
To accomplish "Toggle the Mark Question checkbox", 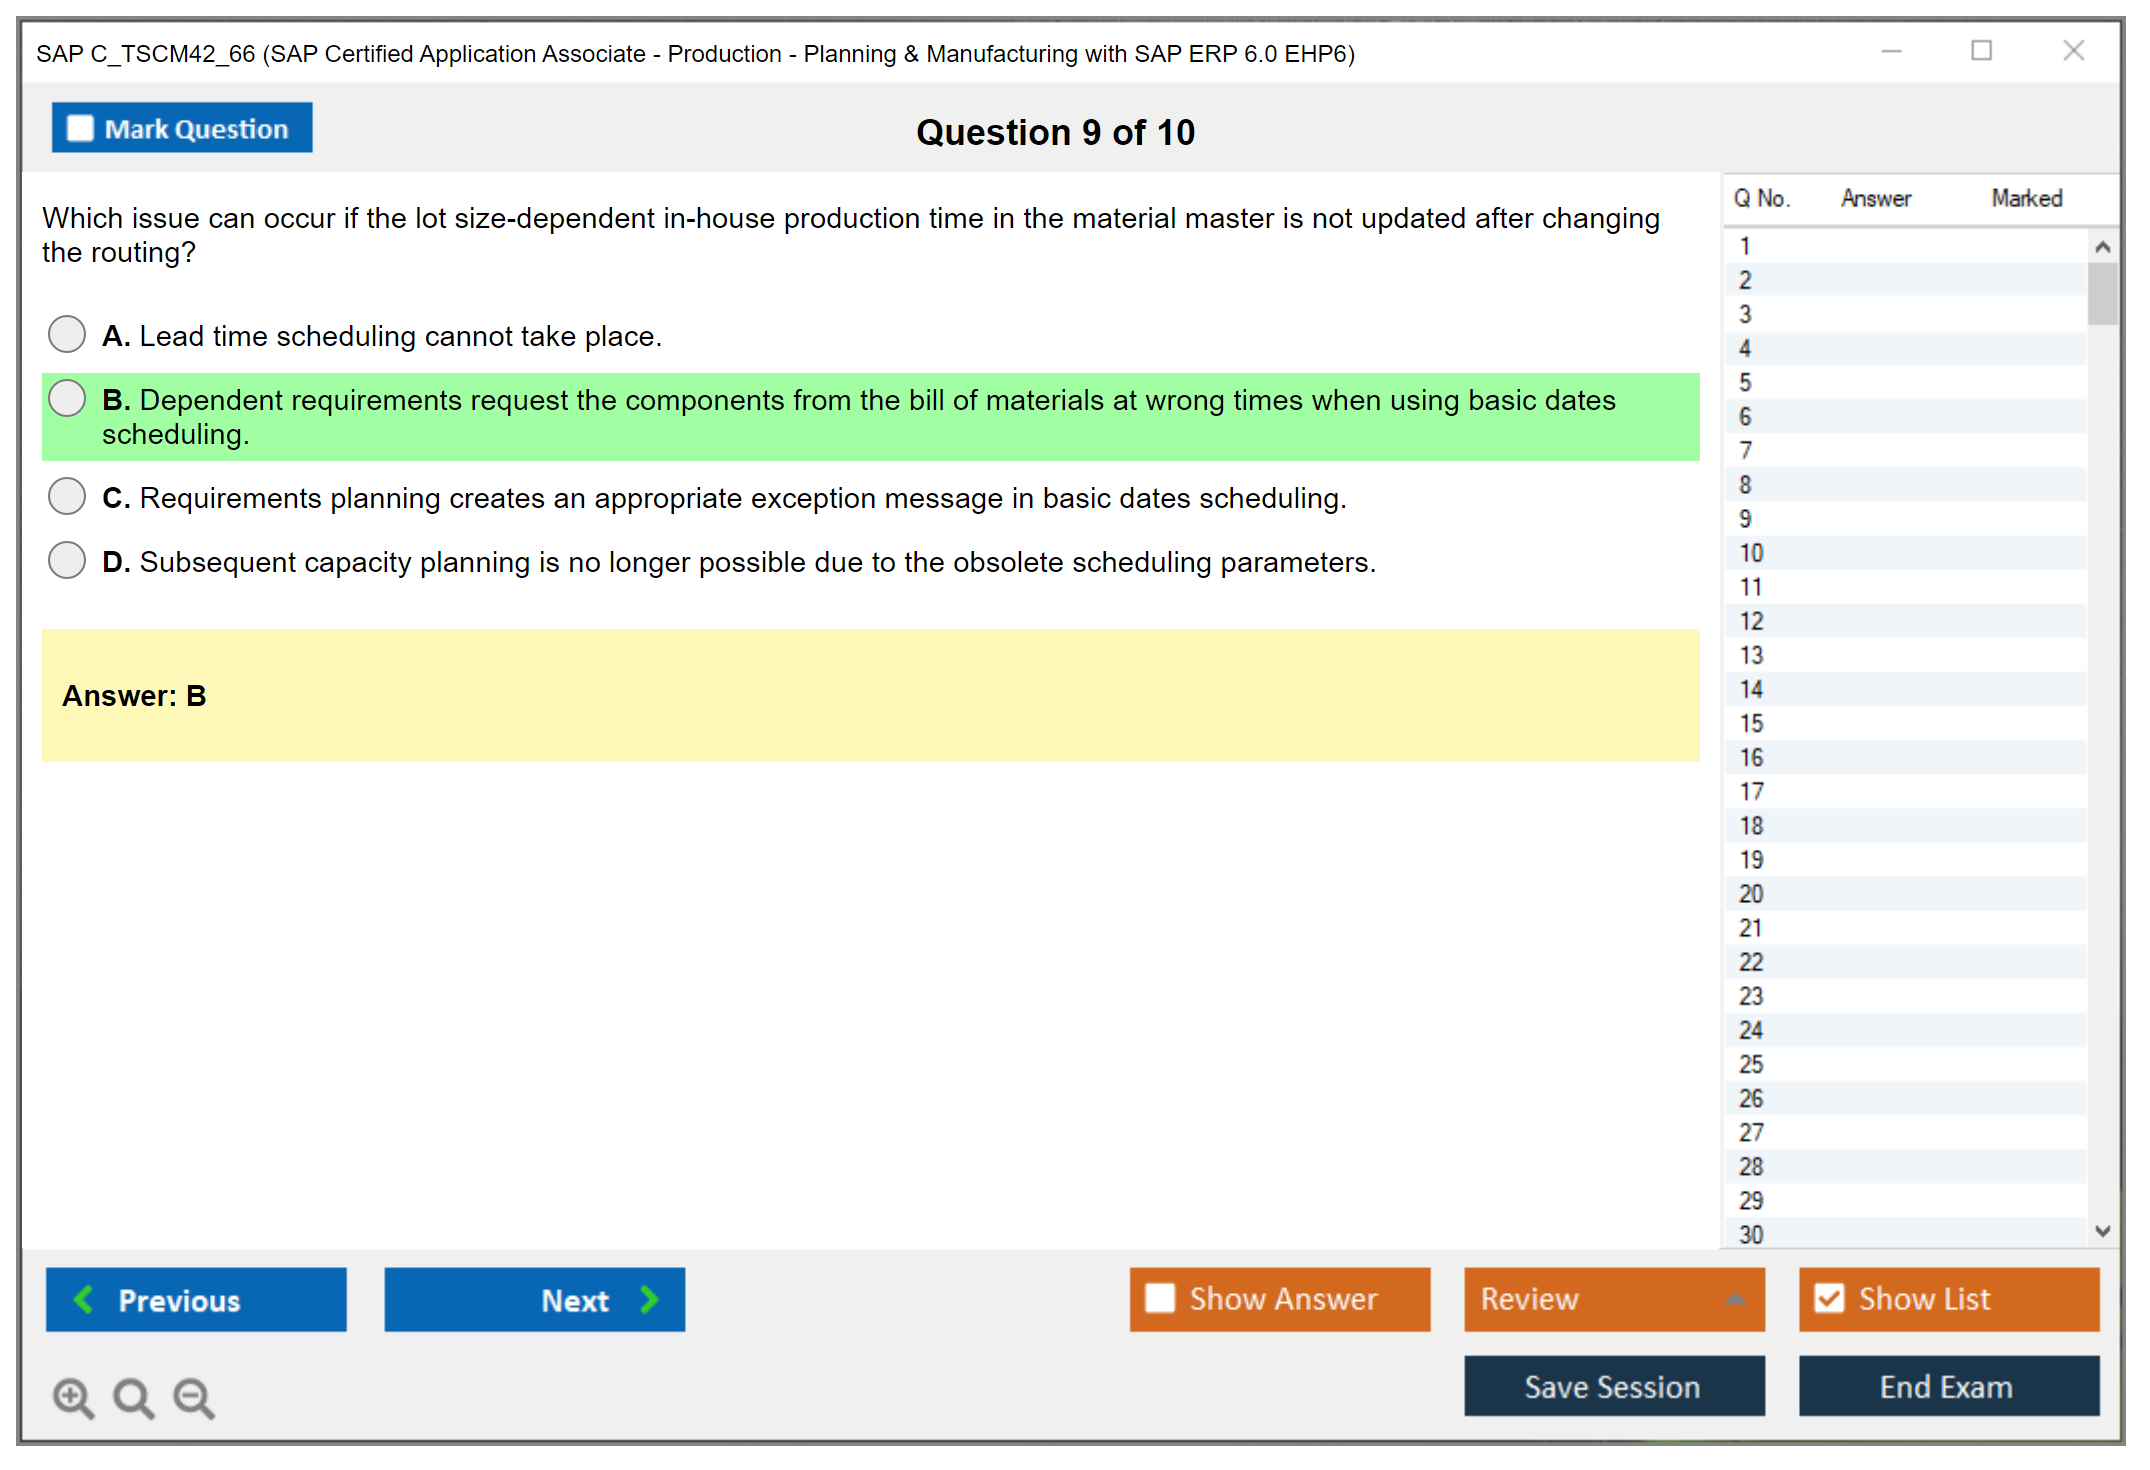I will 80,129.
